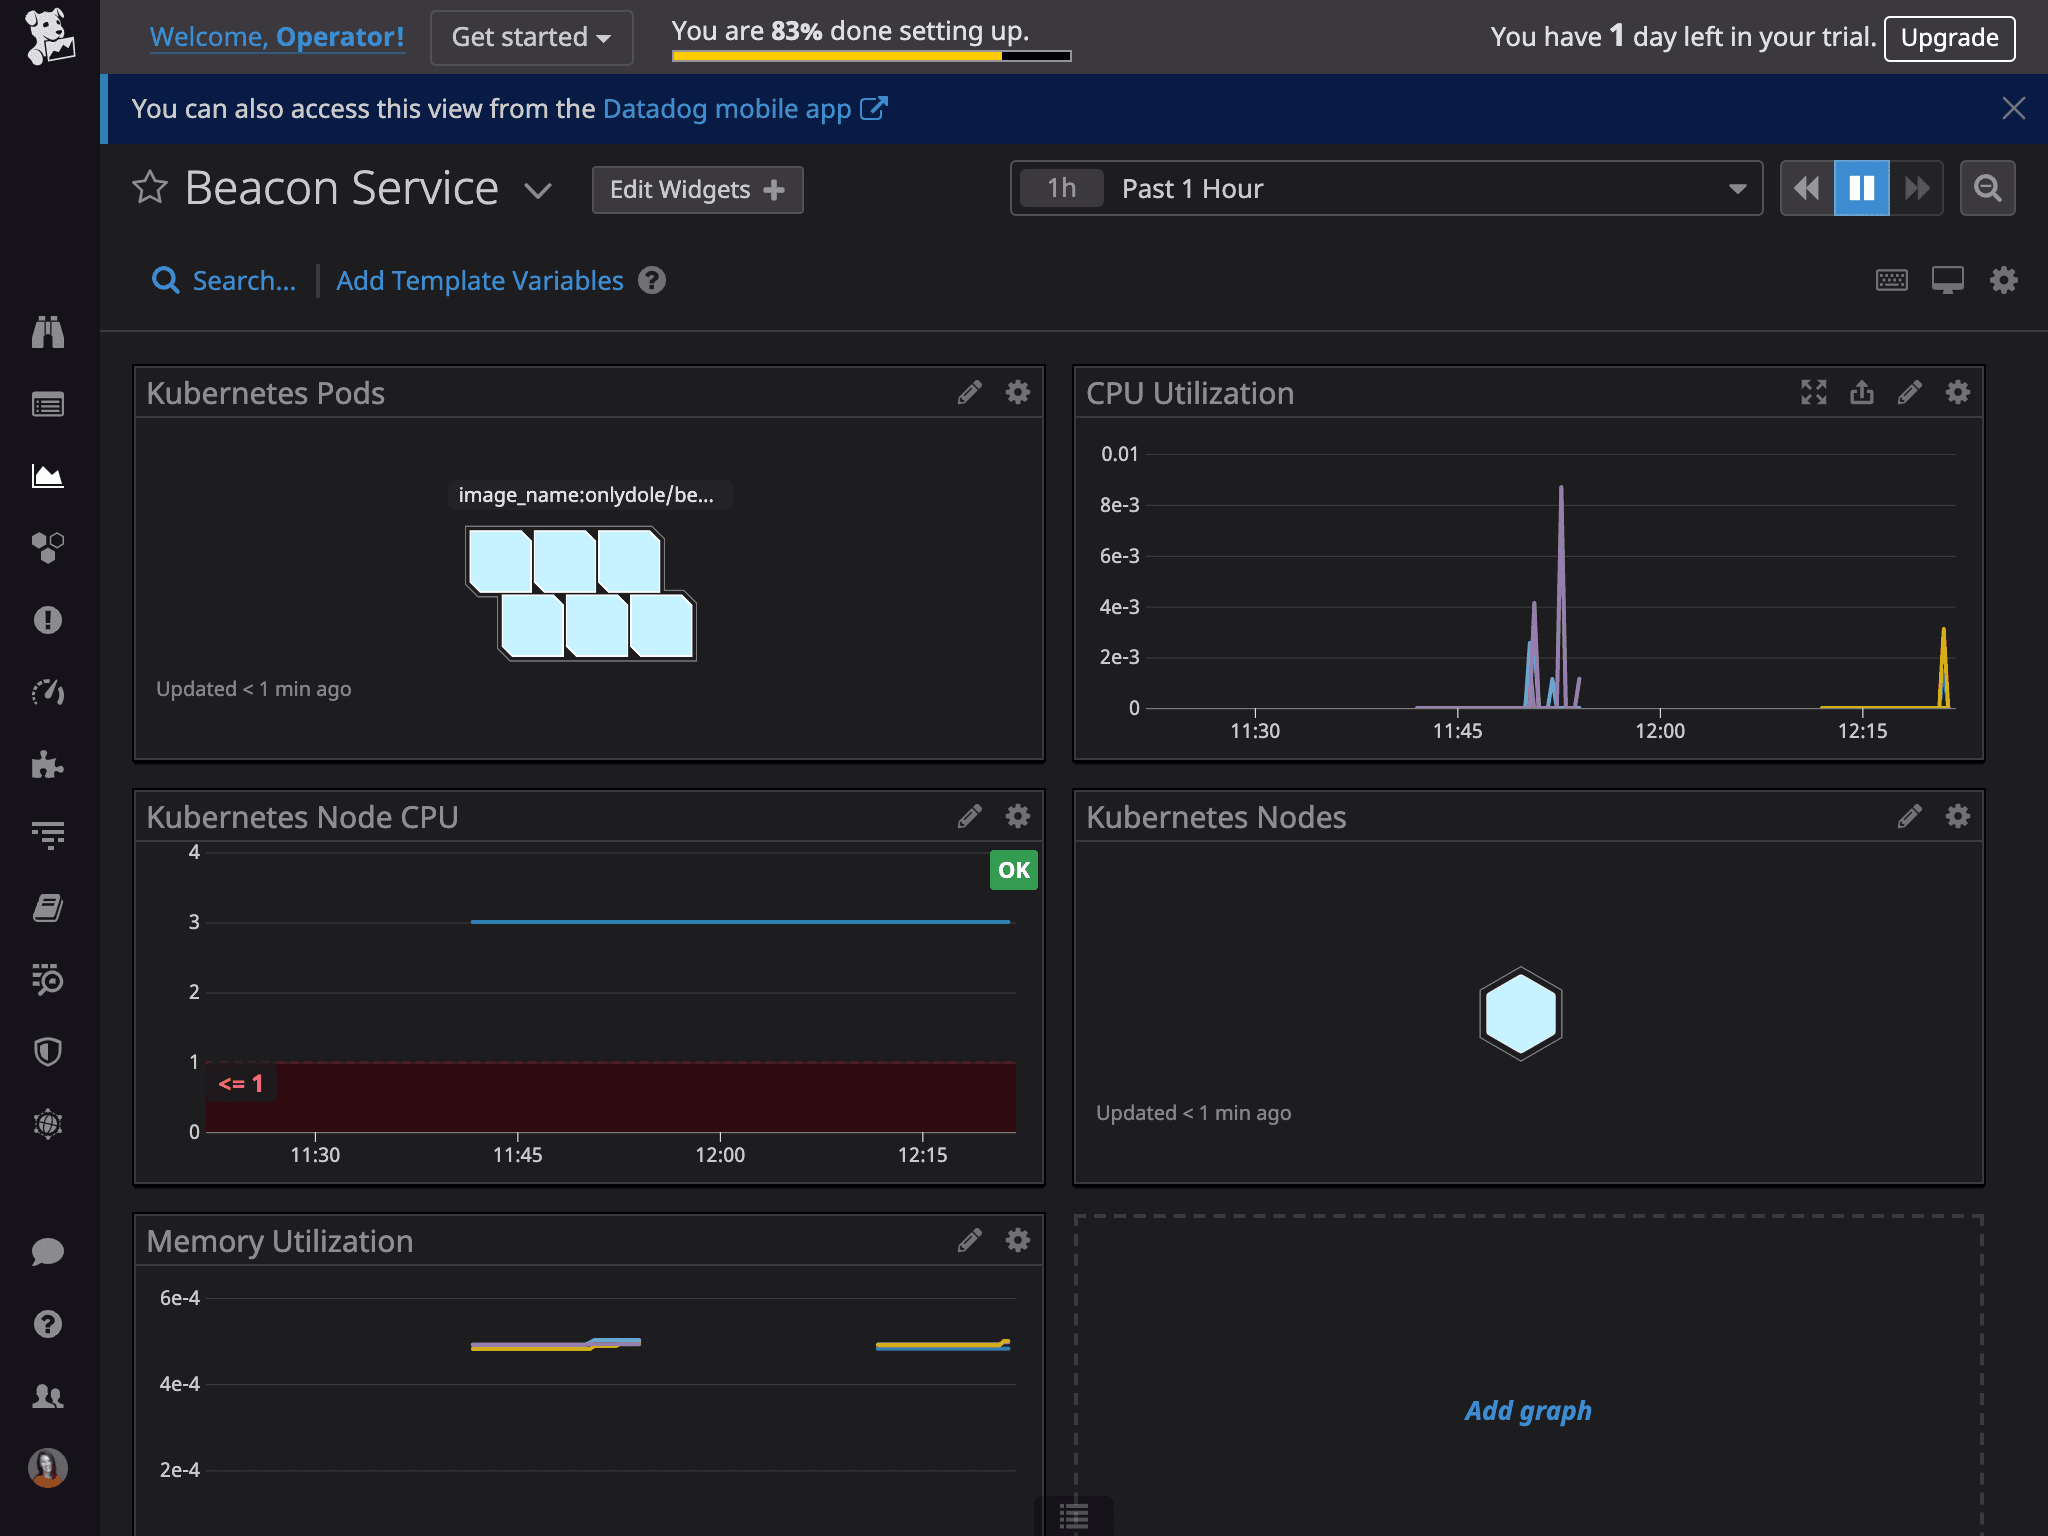Open keyboard shortcuts via the keyboard icon

pos(1890,281)
